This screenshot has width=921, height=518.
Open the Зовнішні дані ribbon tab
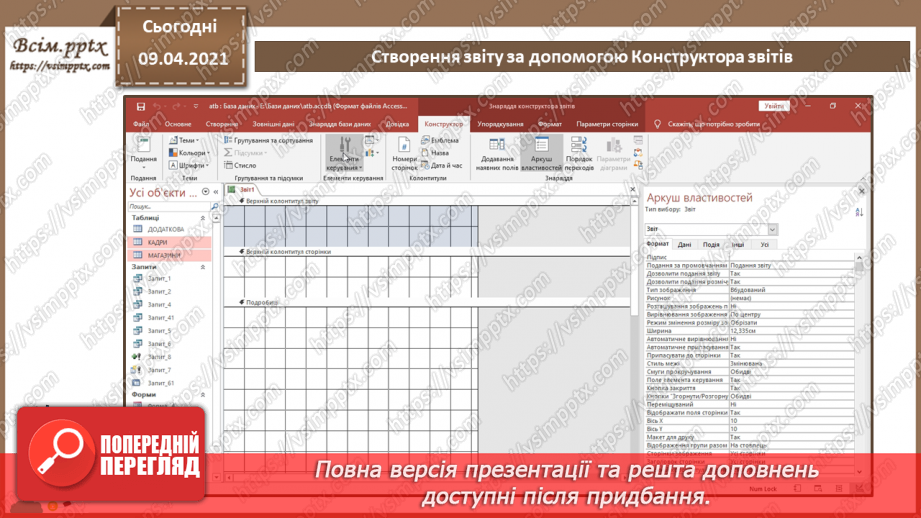point(273,124)
